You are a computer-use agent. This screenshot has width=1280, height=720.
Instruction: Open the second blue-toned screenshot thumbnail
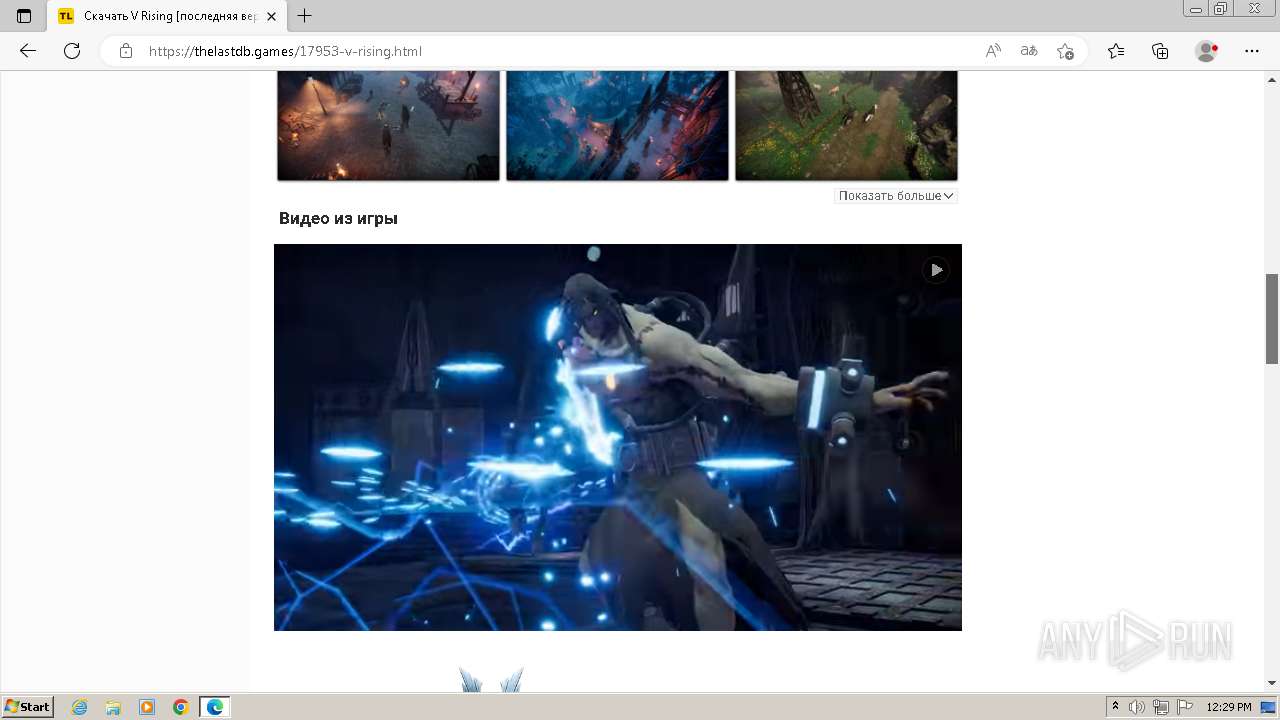[x=617, y=125]
